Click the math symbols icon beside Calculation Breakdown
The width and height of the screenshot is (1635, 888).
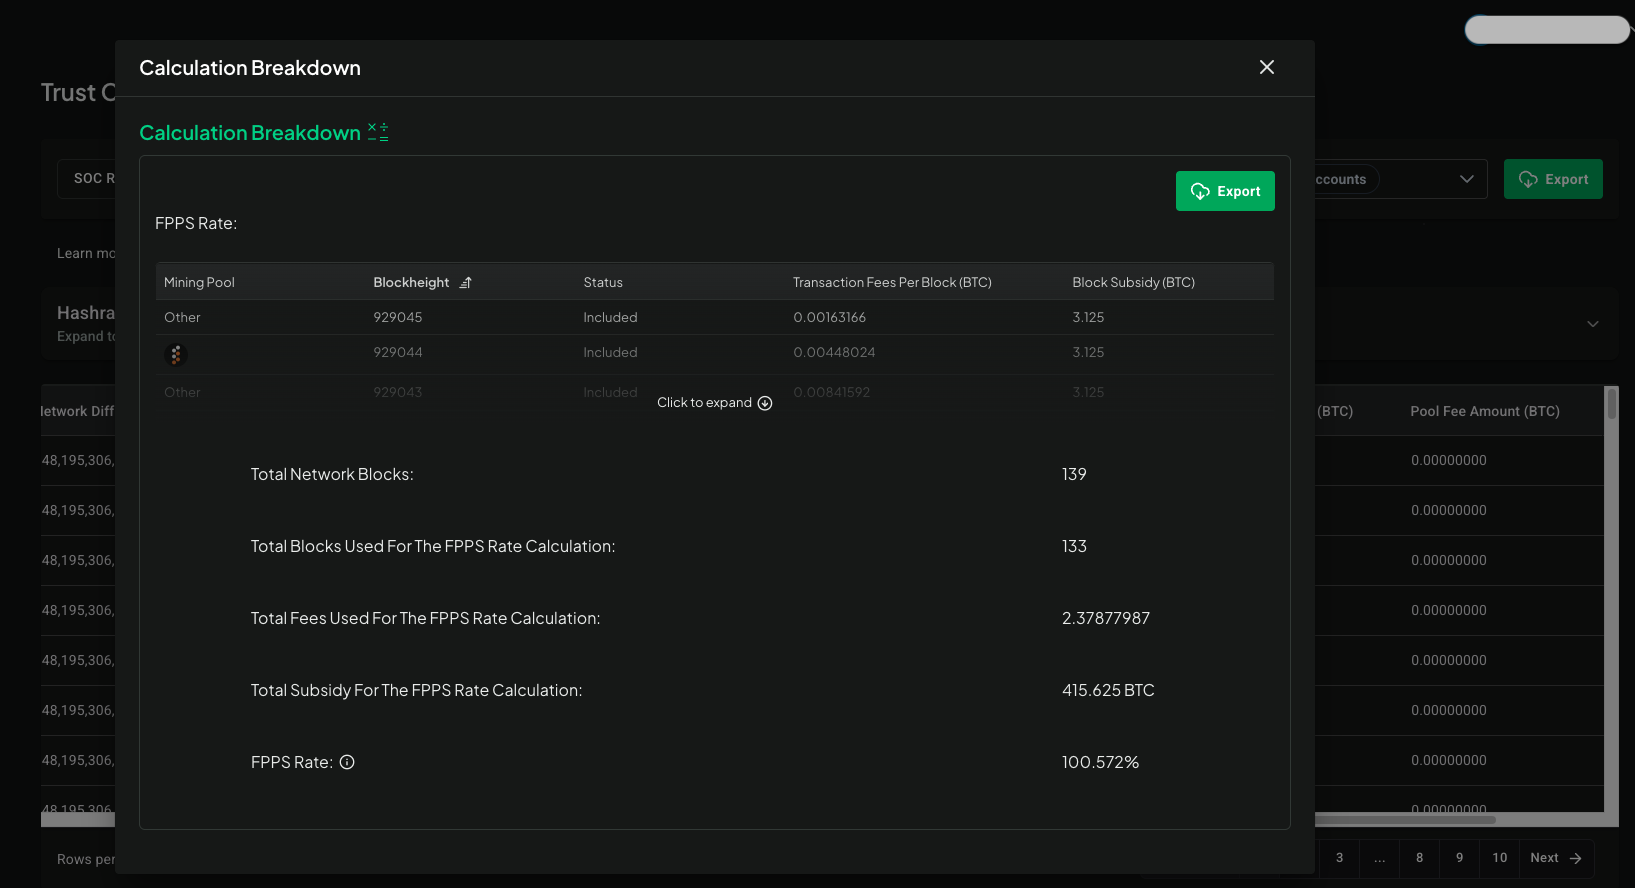(378, 132)
